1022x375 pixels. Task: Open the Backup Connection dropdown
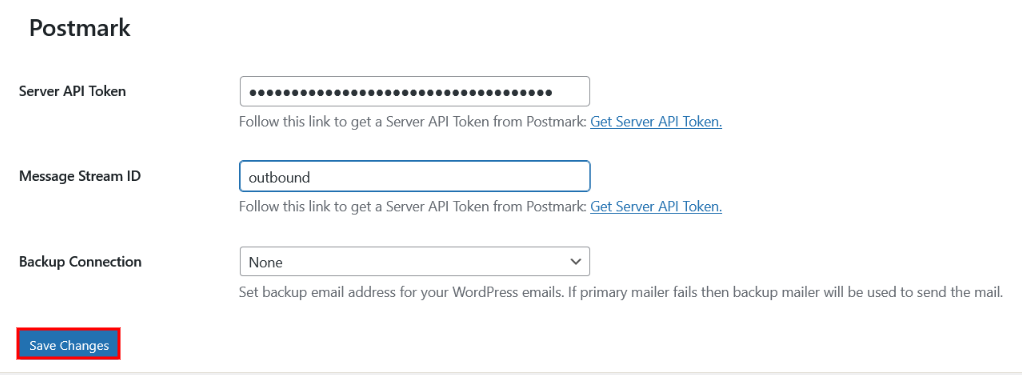[x=415, y=262]
